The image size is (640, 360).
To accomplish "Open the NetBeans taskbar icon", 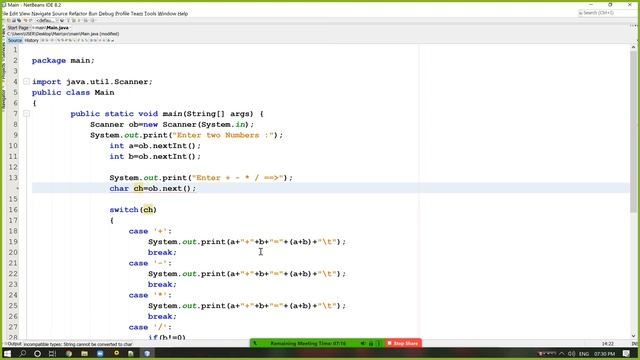I will [147, 353].
